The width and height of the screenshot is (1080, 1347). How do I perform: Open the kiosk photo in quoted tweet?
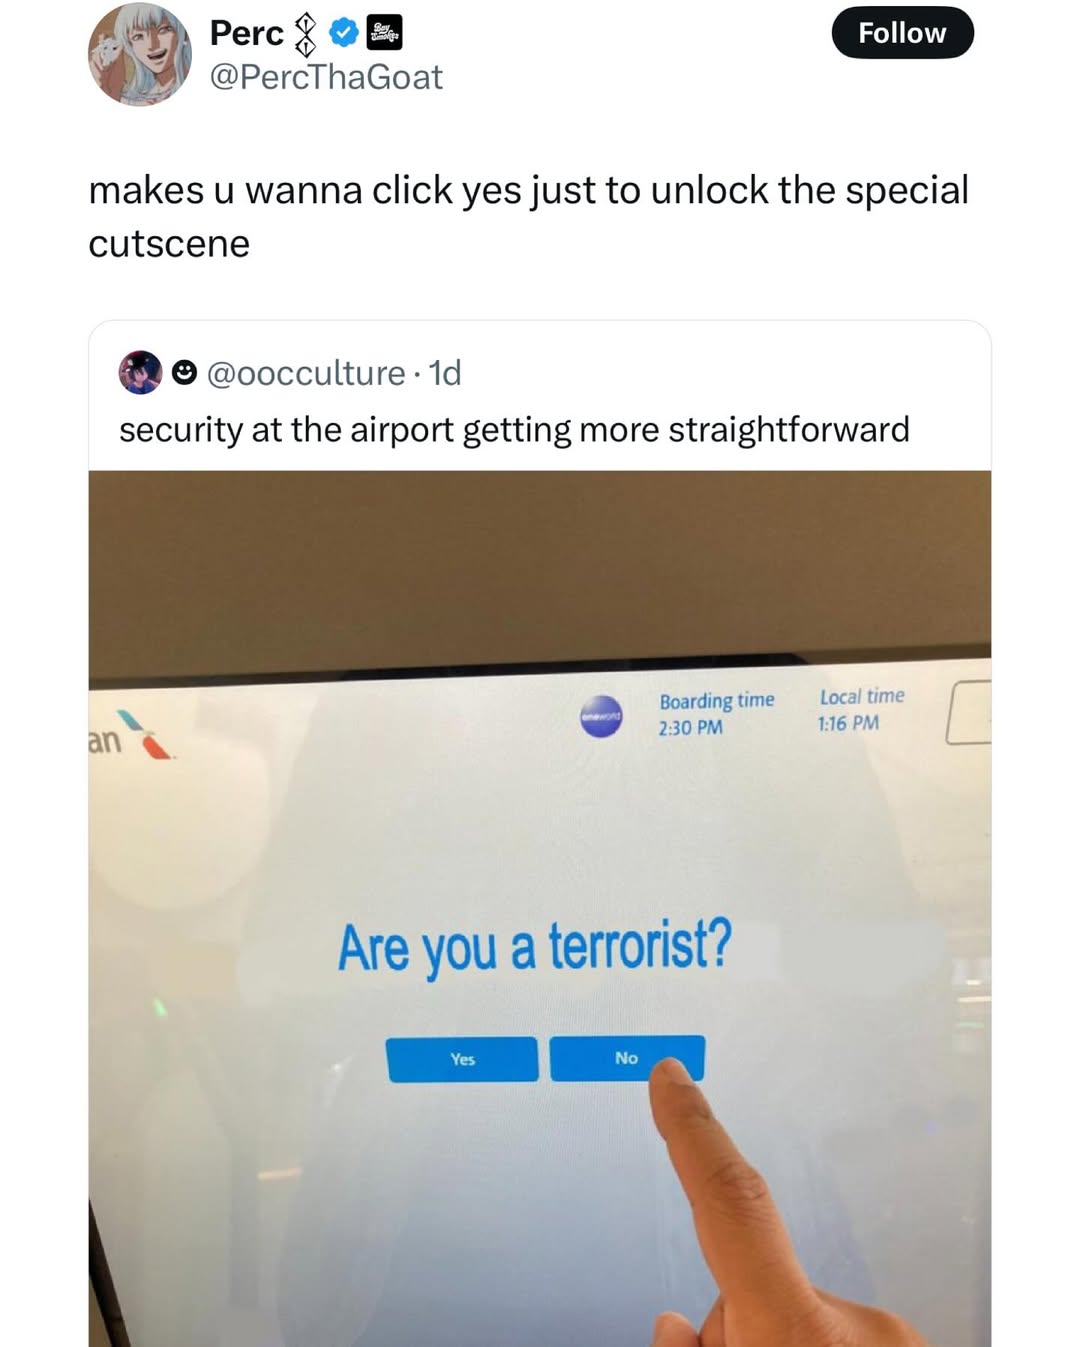click(x=540, y=908)
